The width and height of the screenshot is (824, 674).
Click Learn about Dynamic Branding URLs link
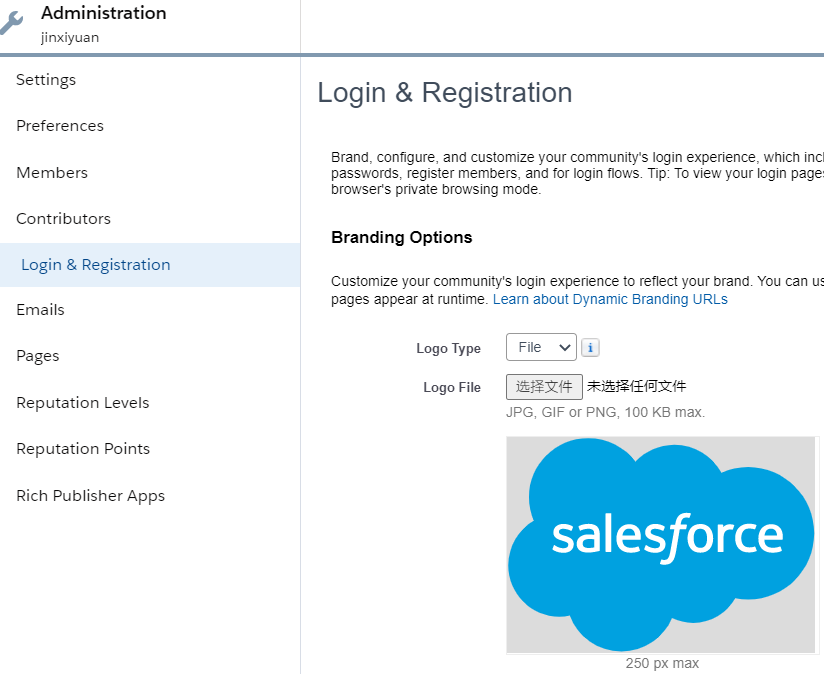610,299
